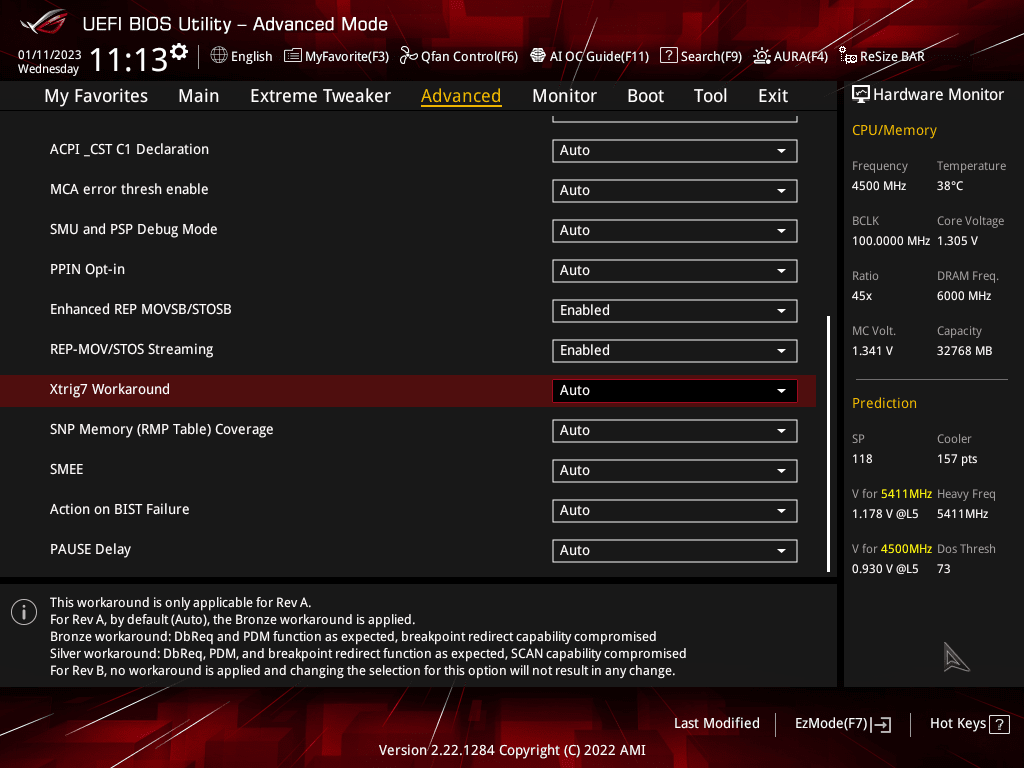This screenshot has width=1024, height=768.
Task: Select MCA error thresh enable label
Action: tap(129, 189)
